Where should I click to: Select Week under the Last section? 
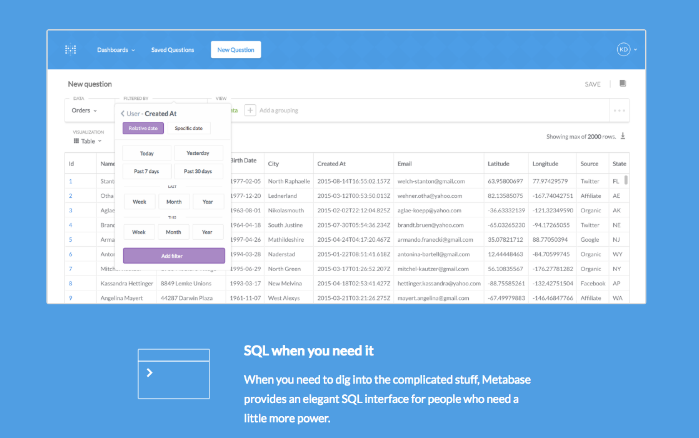[x=140, y=202]
